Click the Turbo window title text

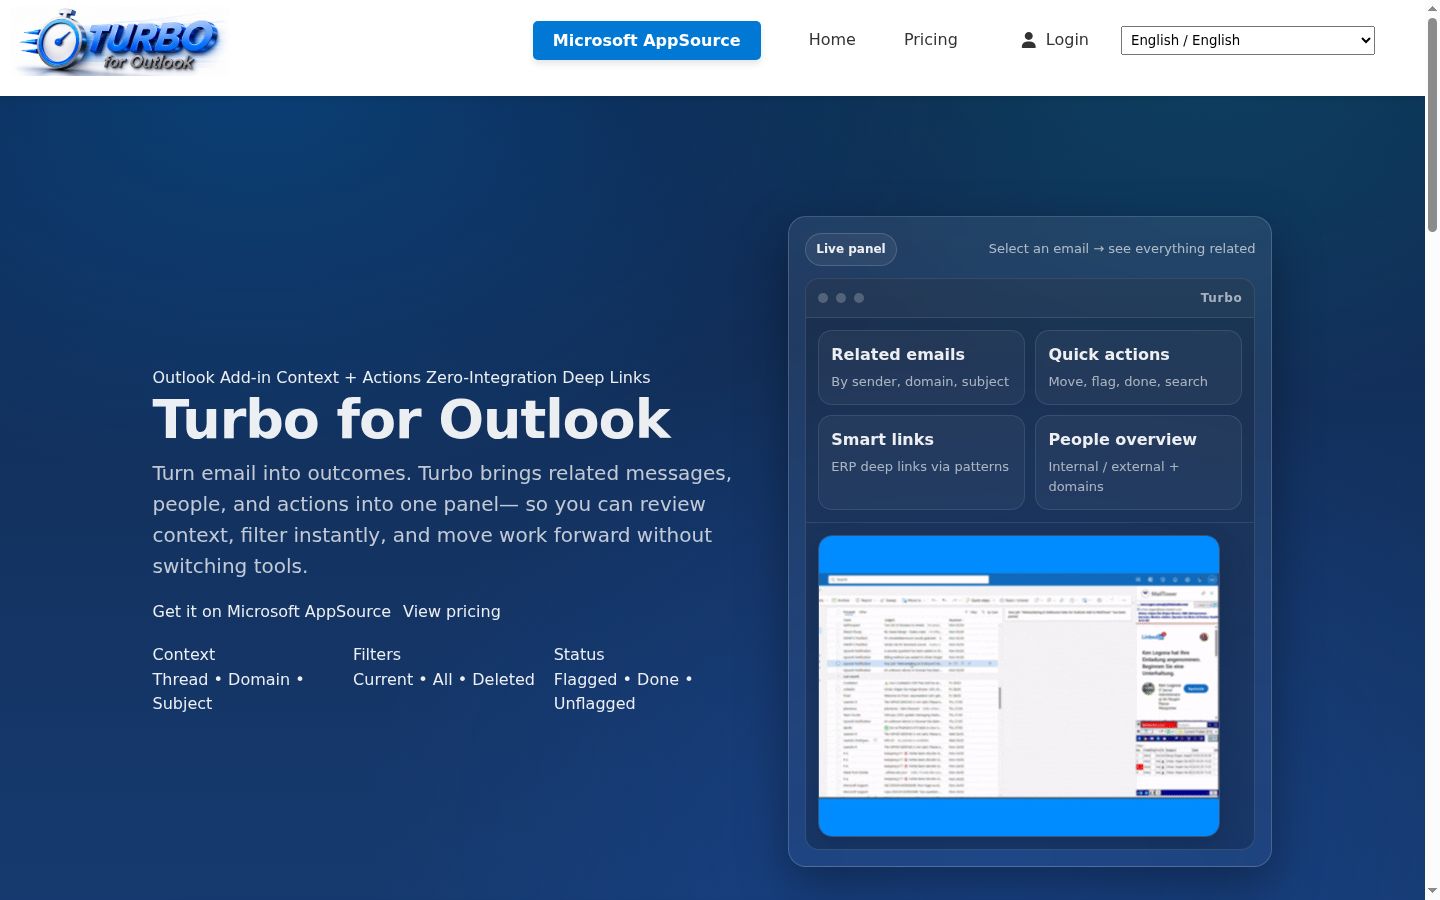[1221, 298]
